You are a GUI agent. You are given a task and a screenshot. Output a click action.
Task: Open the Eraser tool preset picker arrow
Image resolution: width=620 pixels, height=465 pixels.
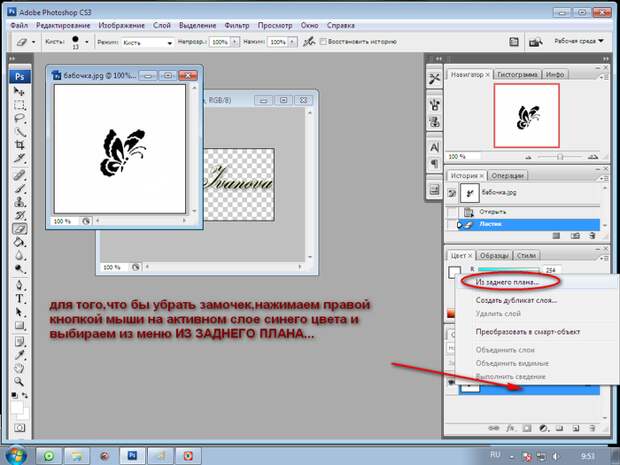[34, 42]
